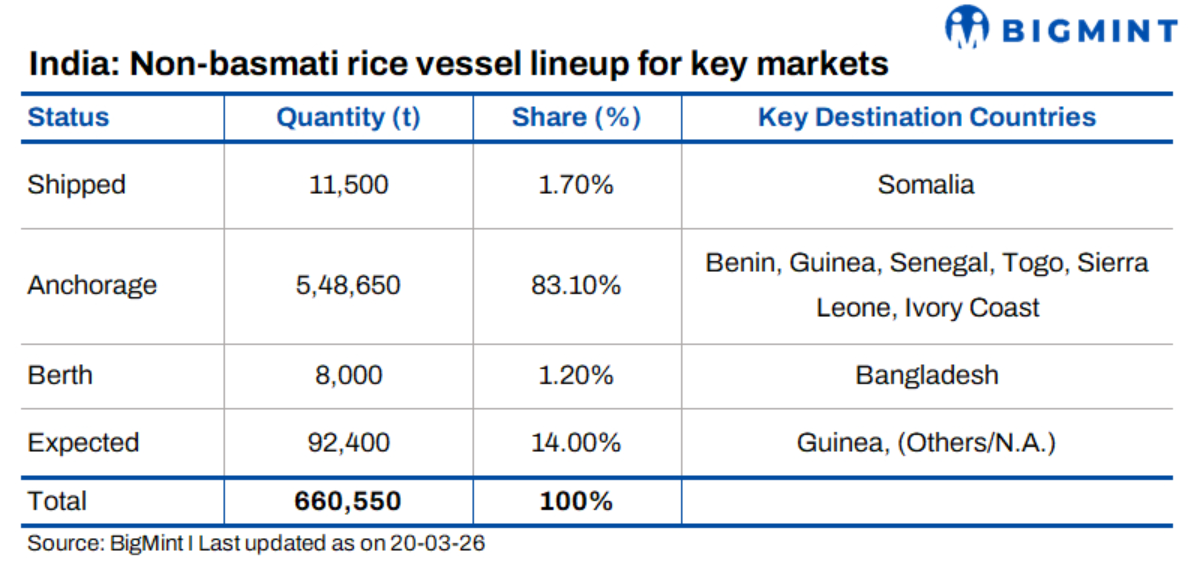Click the Bangladesh destination cell

coord(926,376)
